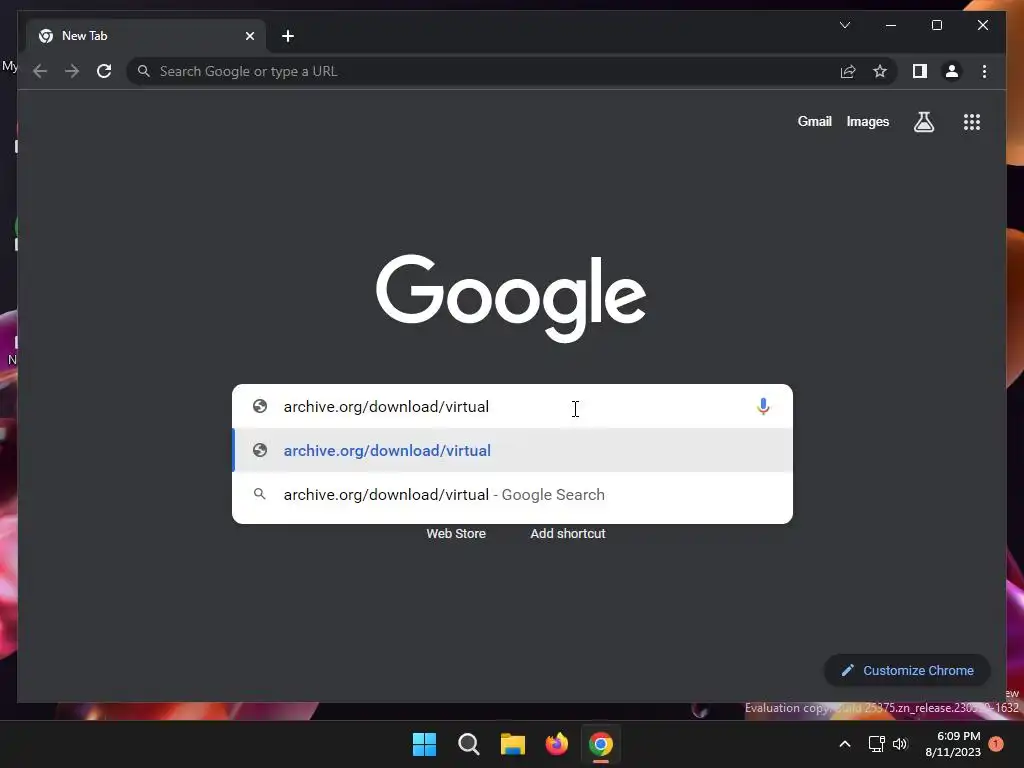
Task: Click the browser forward arrow
Action: (72, 71)
